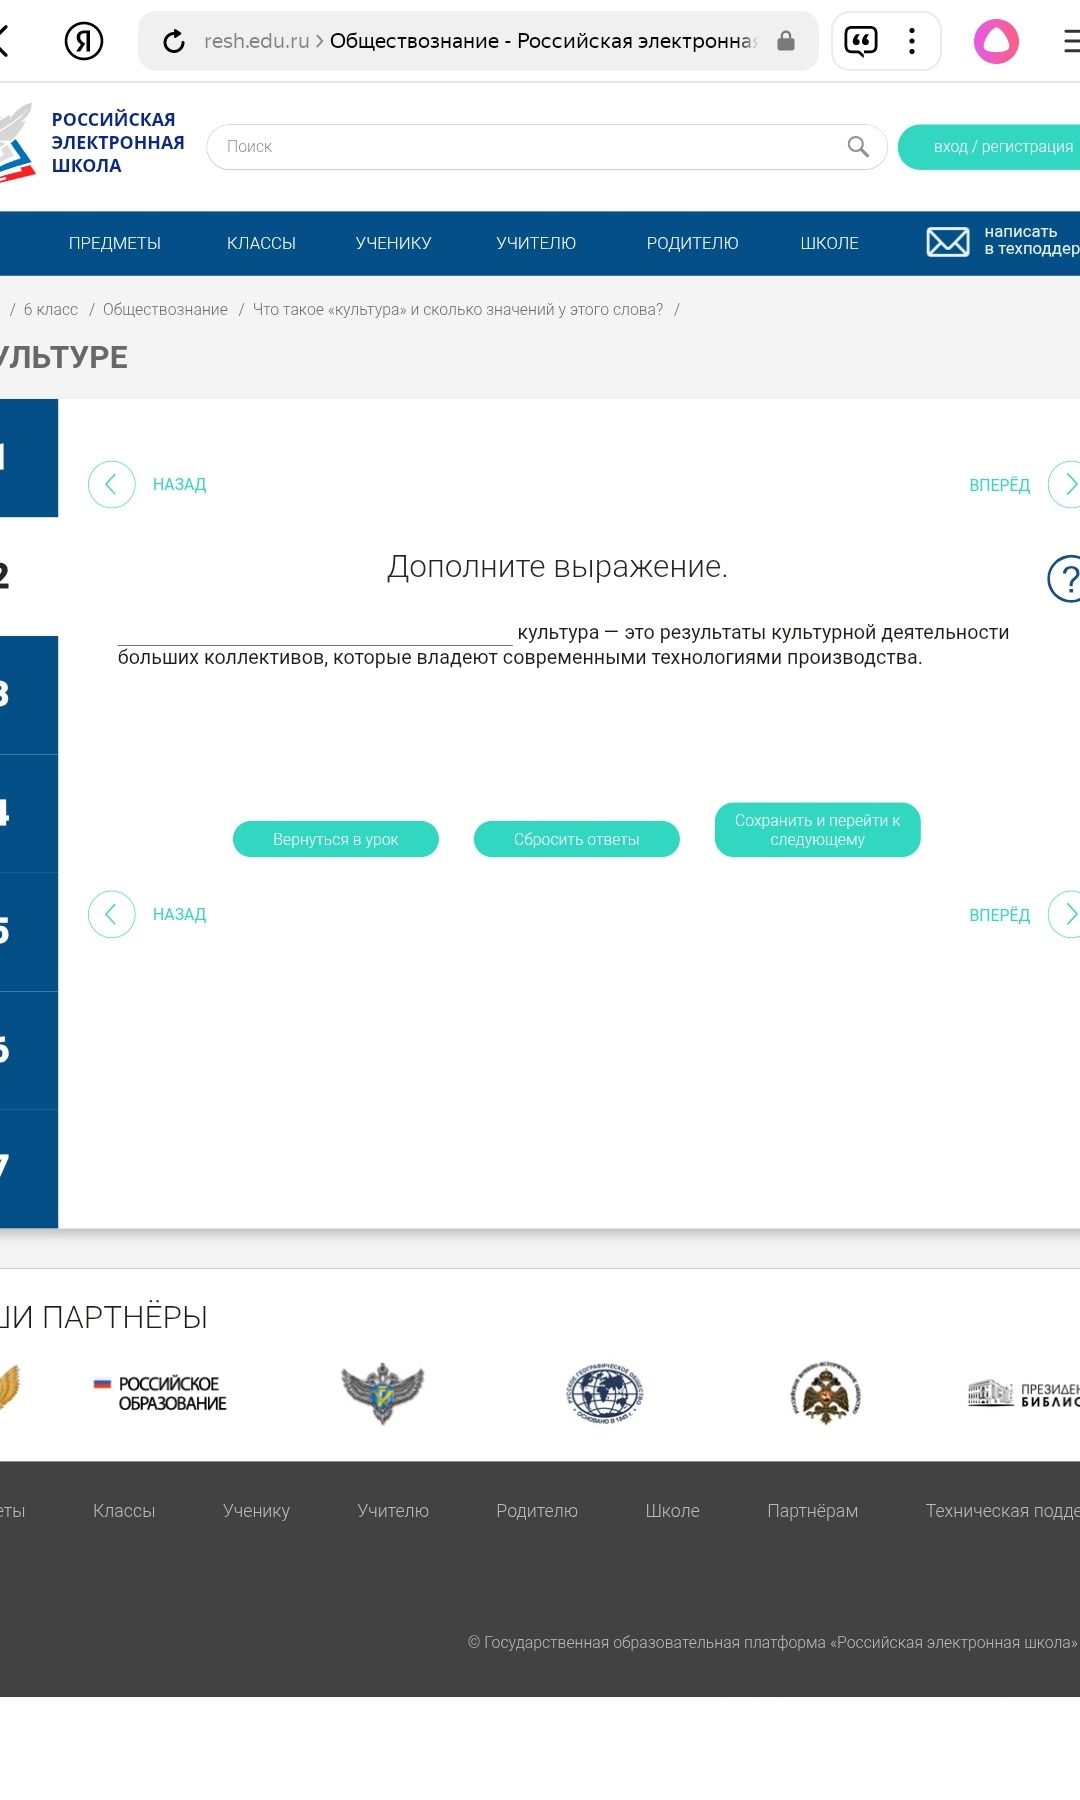This screenshot has width=1080, height=1800.
Task: Click the search magnifier icon
Action: pos(858,146)
